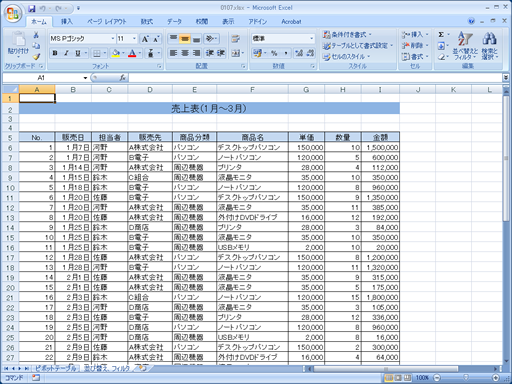Click セルのスタイル button
512x384 pixels.
(347, 57)
